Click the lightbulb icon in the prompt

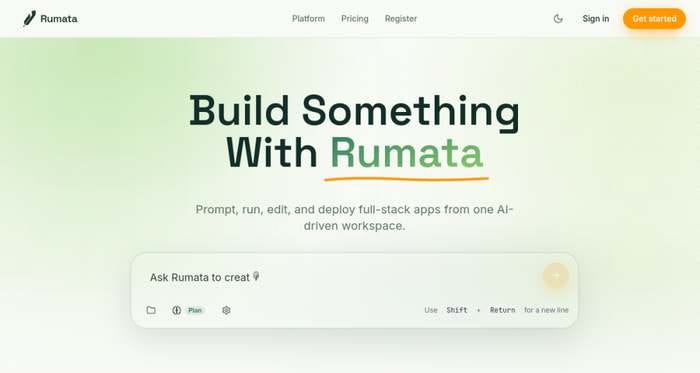pos(256,276)
